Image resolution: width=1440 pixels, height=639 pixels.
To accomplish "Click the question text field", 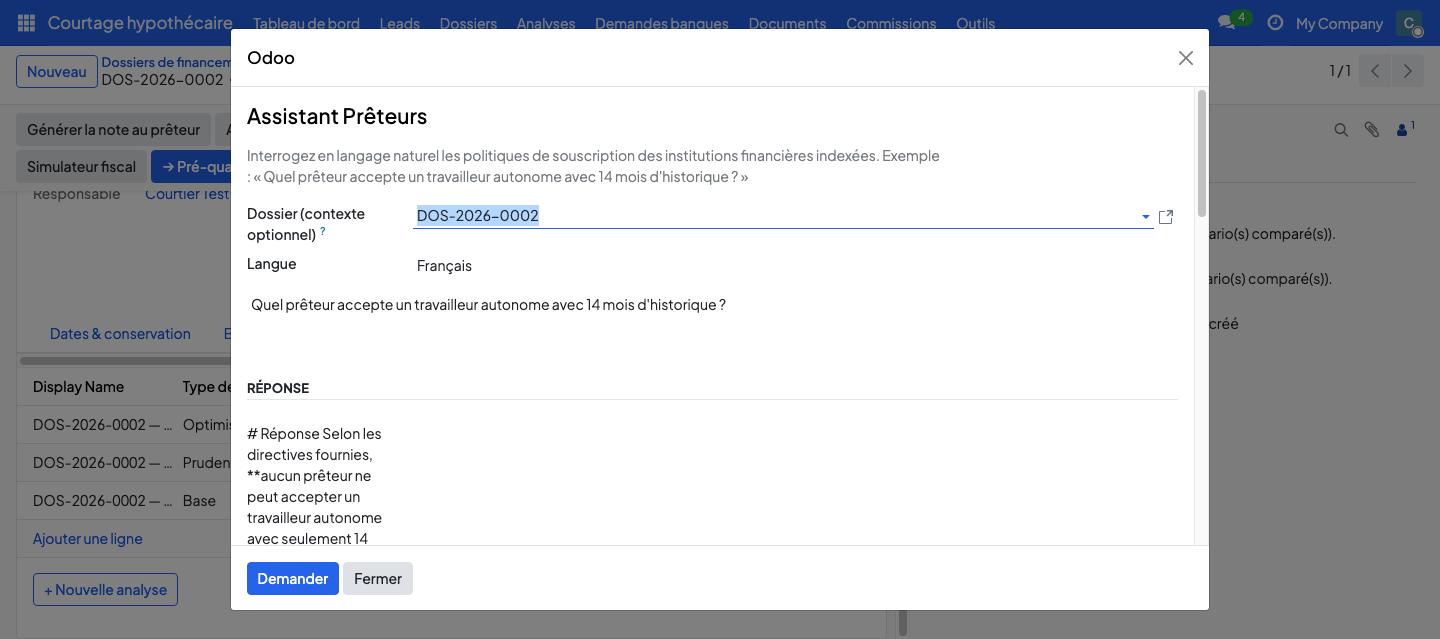I will point(712,304).
